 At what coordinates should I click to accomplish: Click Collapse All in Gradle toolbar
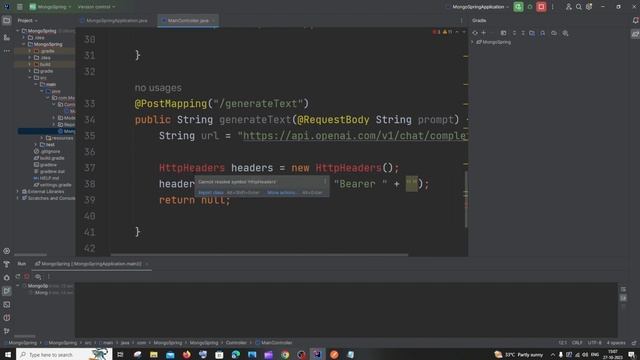(523, 33)
